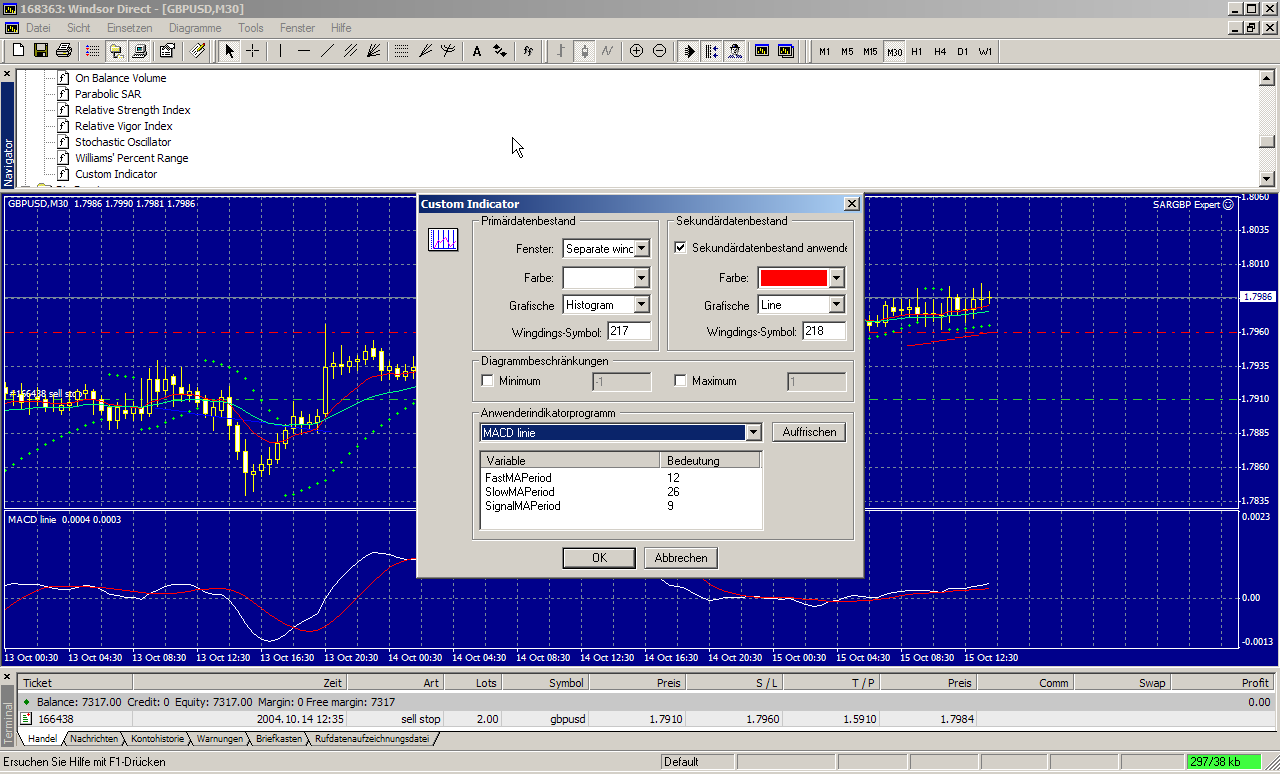This screenshot has width=1280, height=774.
Task: Click the Print icon in toolbar
Action: (x=64, y=51)
